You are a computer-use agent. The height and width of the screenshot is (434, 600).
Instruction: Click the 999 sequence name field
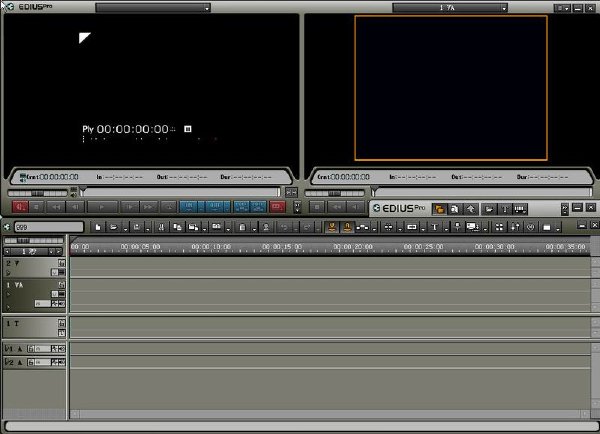click(49, 227)
